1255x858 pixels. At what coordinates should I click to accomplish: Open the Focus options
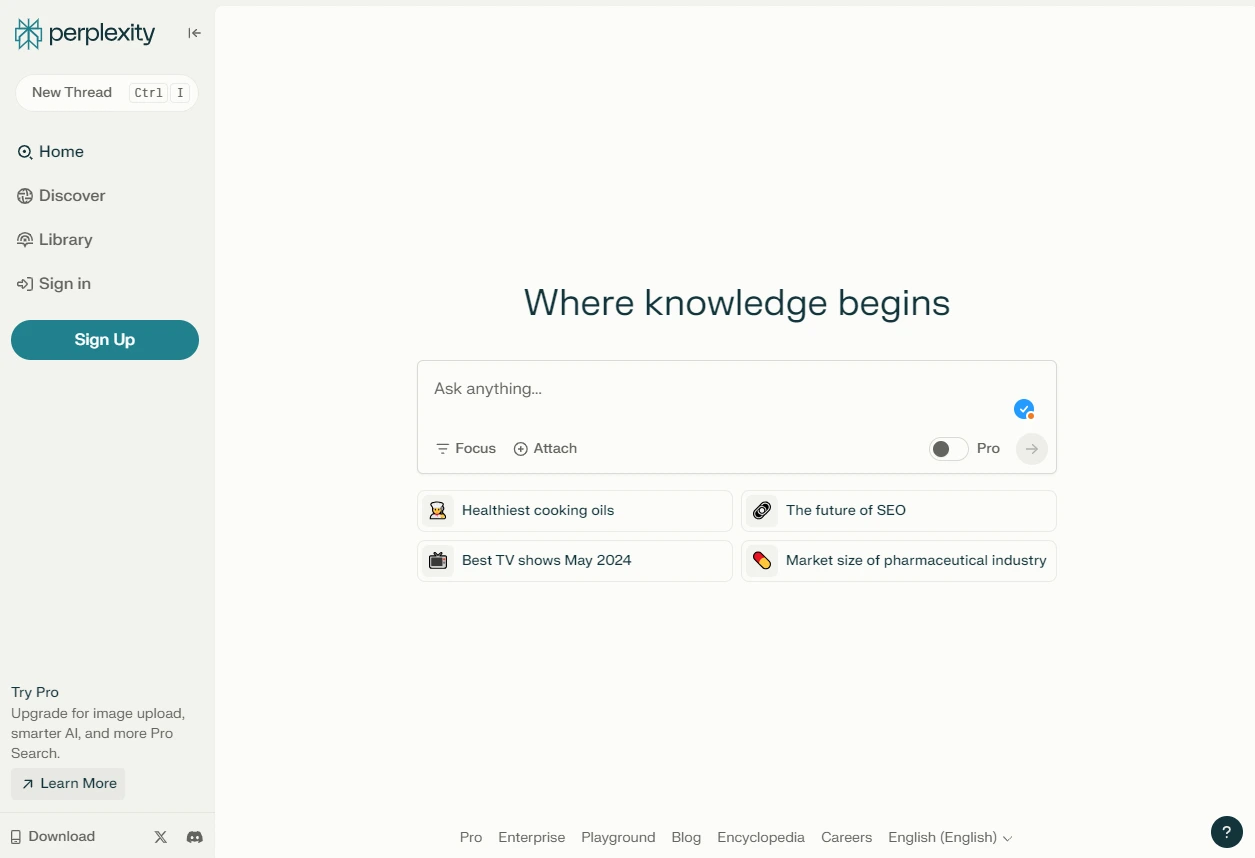pyautogui.click(x=466, y=449)
